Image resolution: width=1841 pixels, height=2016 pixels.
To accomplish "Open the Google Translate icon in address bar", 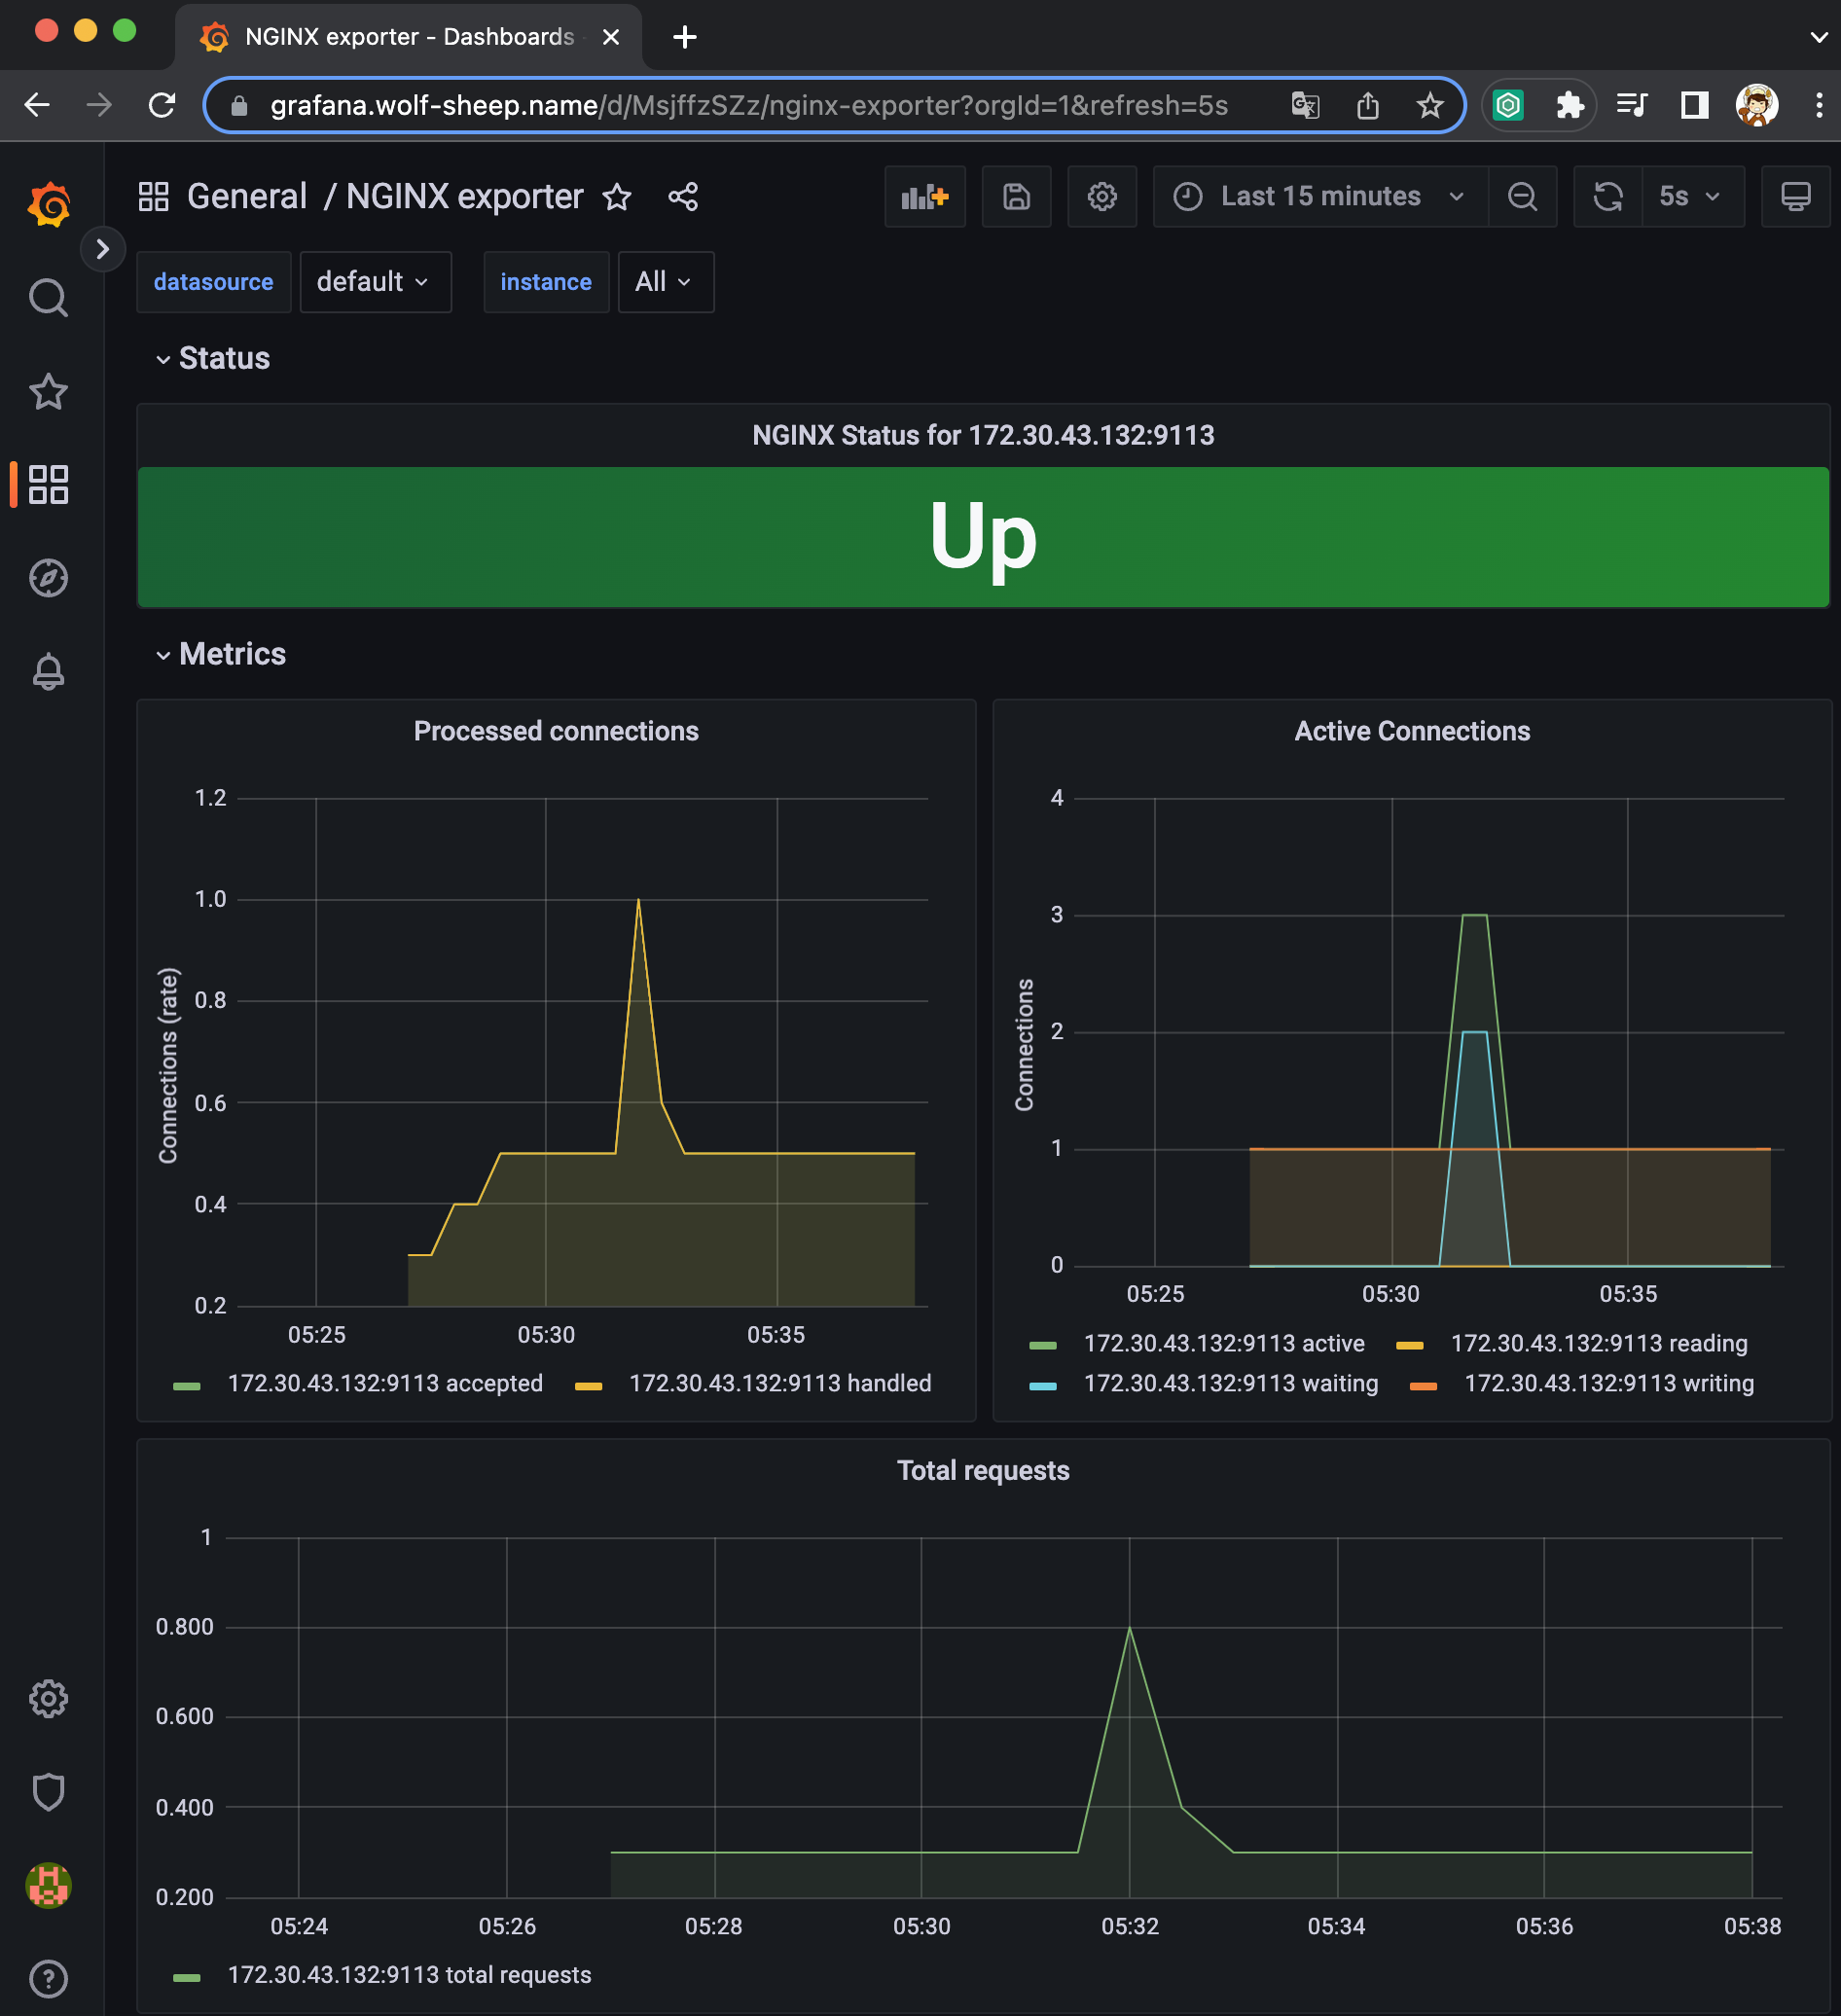I will 1305,105.
